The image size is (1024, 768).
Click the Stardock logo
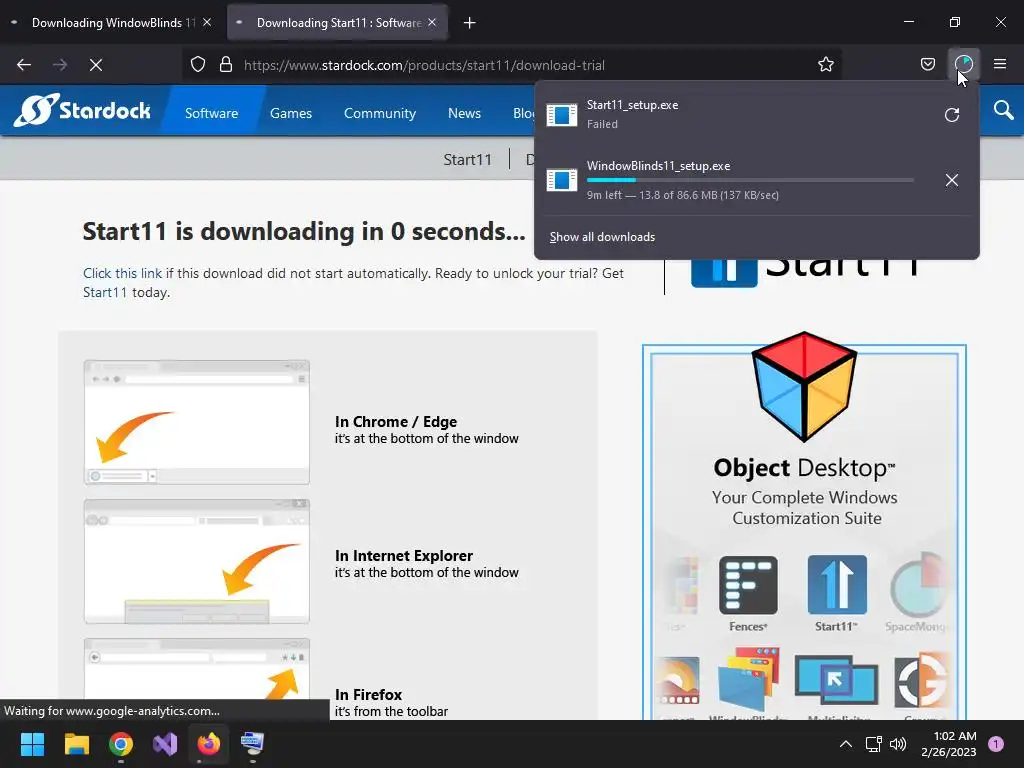coord(82,110)
